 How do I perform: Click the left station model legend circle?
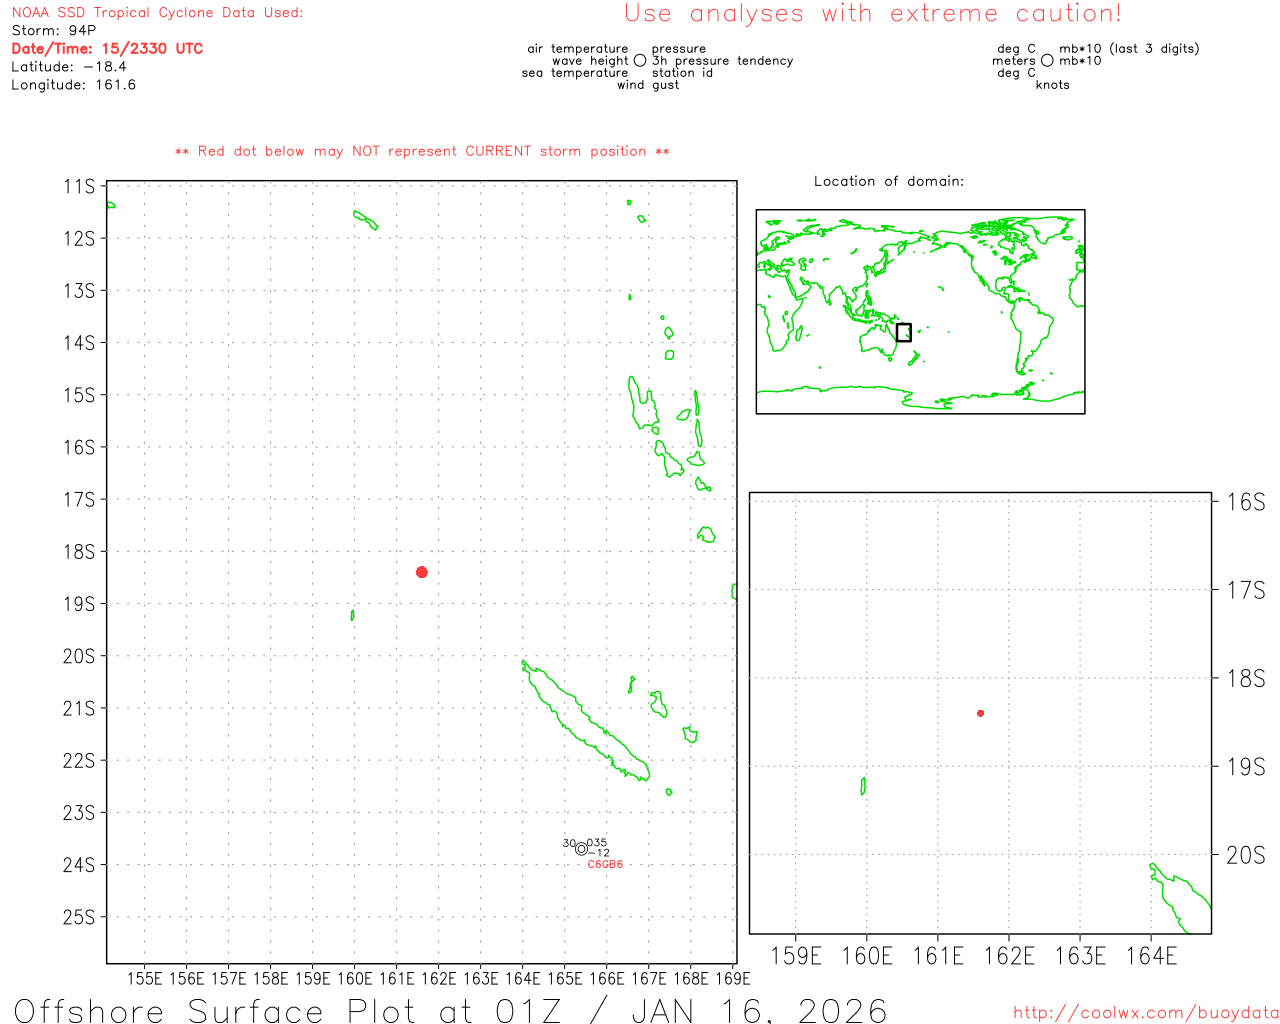640,61
